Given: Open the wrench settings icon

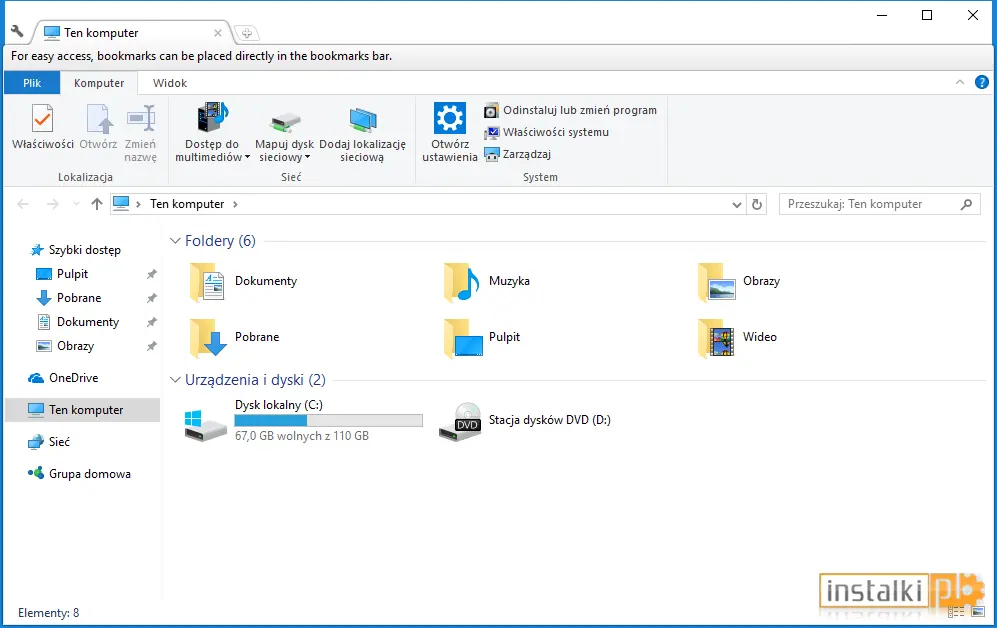Looking at the screenshot, I should point(17,31).
